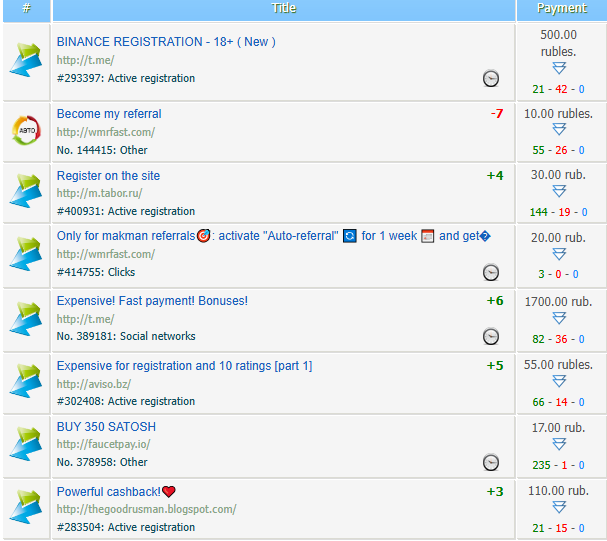Click the +4 rating on Register on the site
The height and width of the screenshot is (541, 607).
pyautogui.click(x=495, y=176)
